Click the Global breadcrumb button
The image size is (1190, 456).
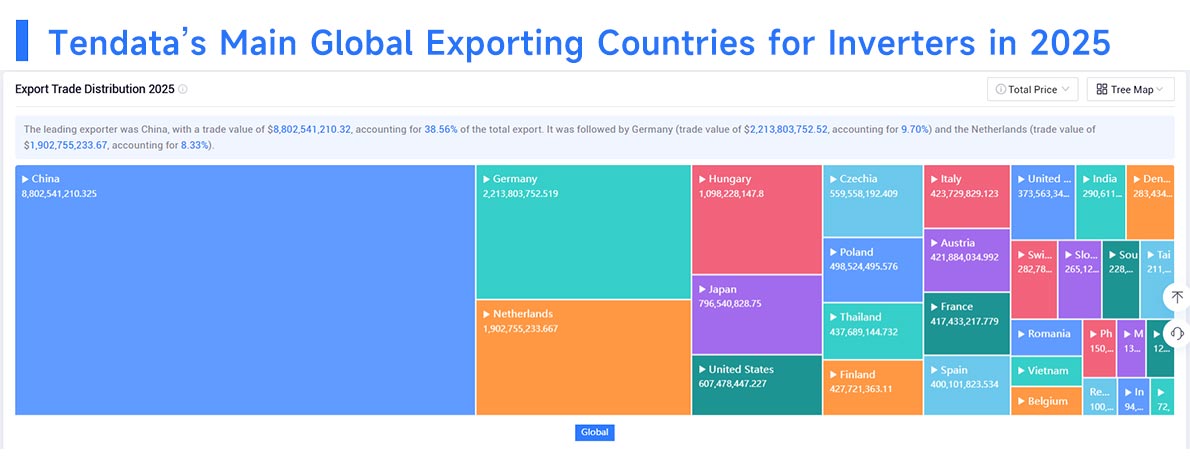click(595, 432)
